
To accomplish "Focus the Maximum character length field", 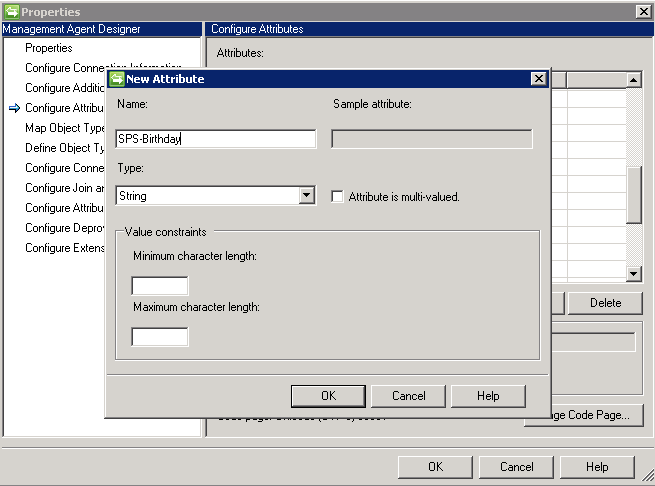I will coord(160,337).
